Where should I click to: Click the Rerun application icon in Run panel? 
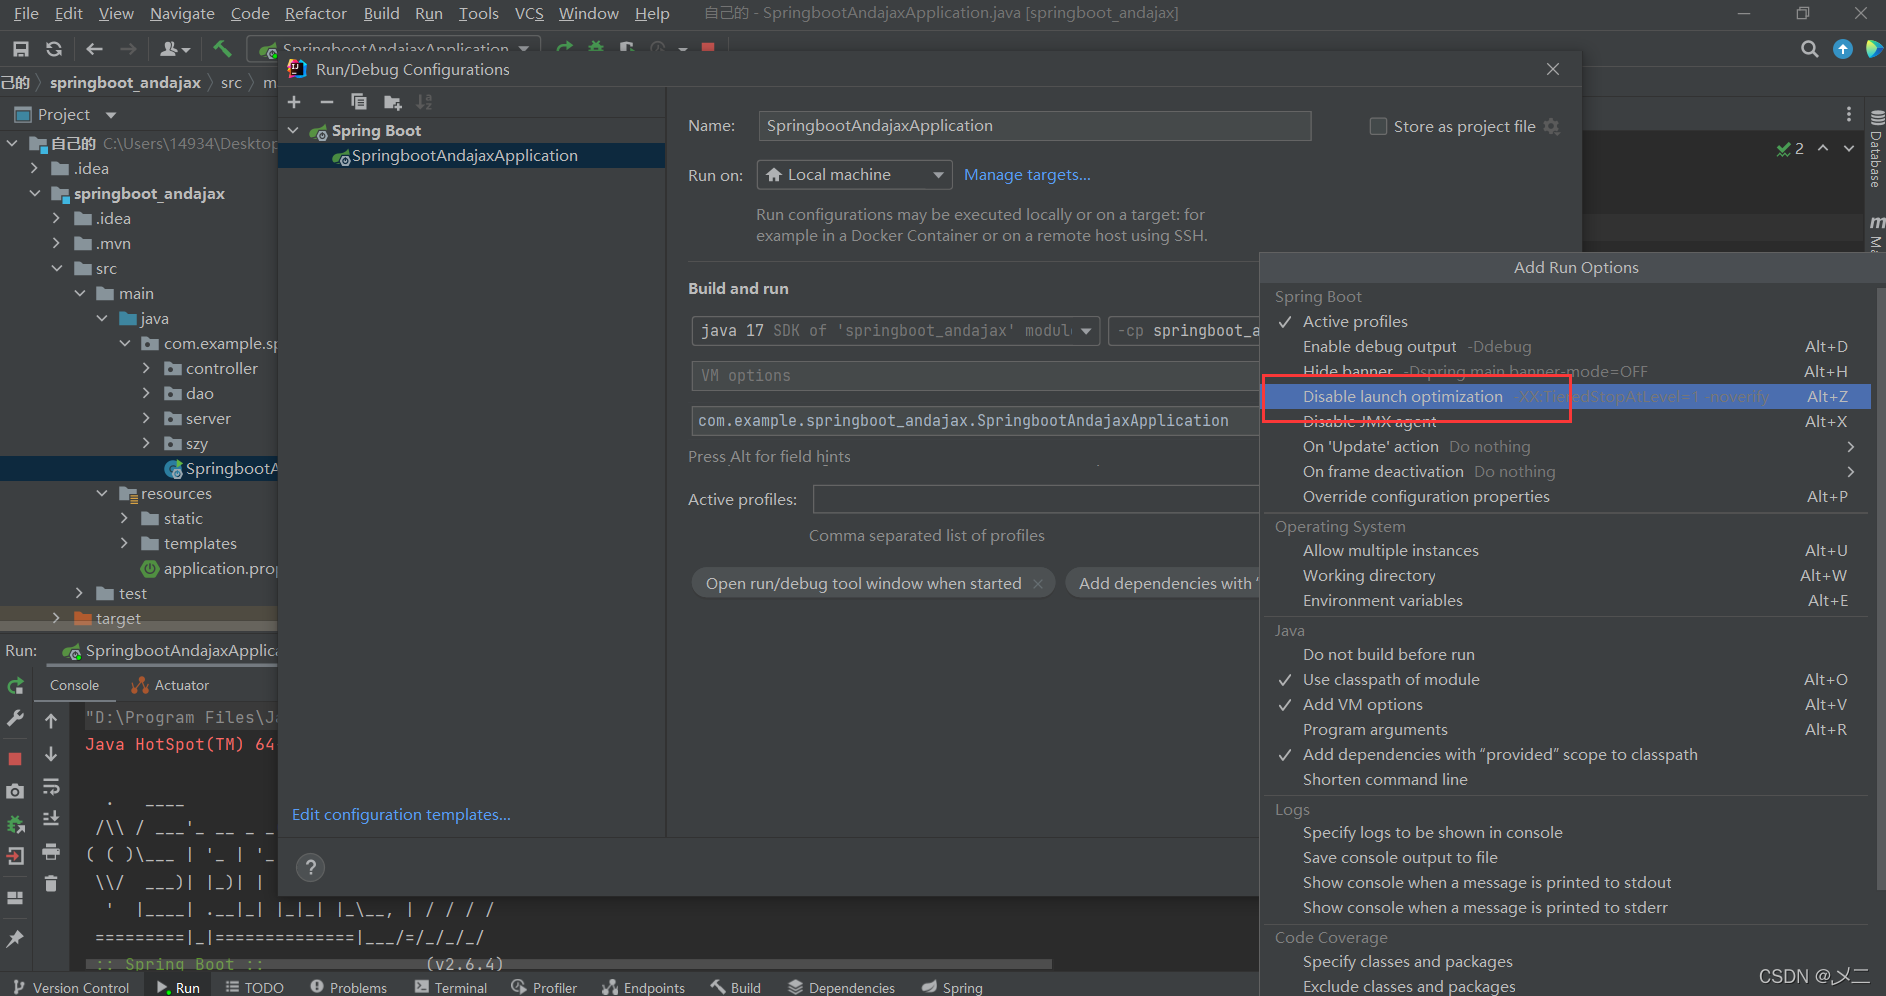pos(15,686)
